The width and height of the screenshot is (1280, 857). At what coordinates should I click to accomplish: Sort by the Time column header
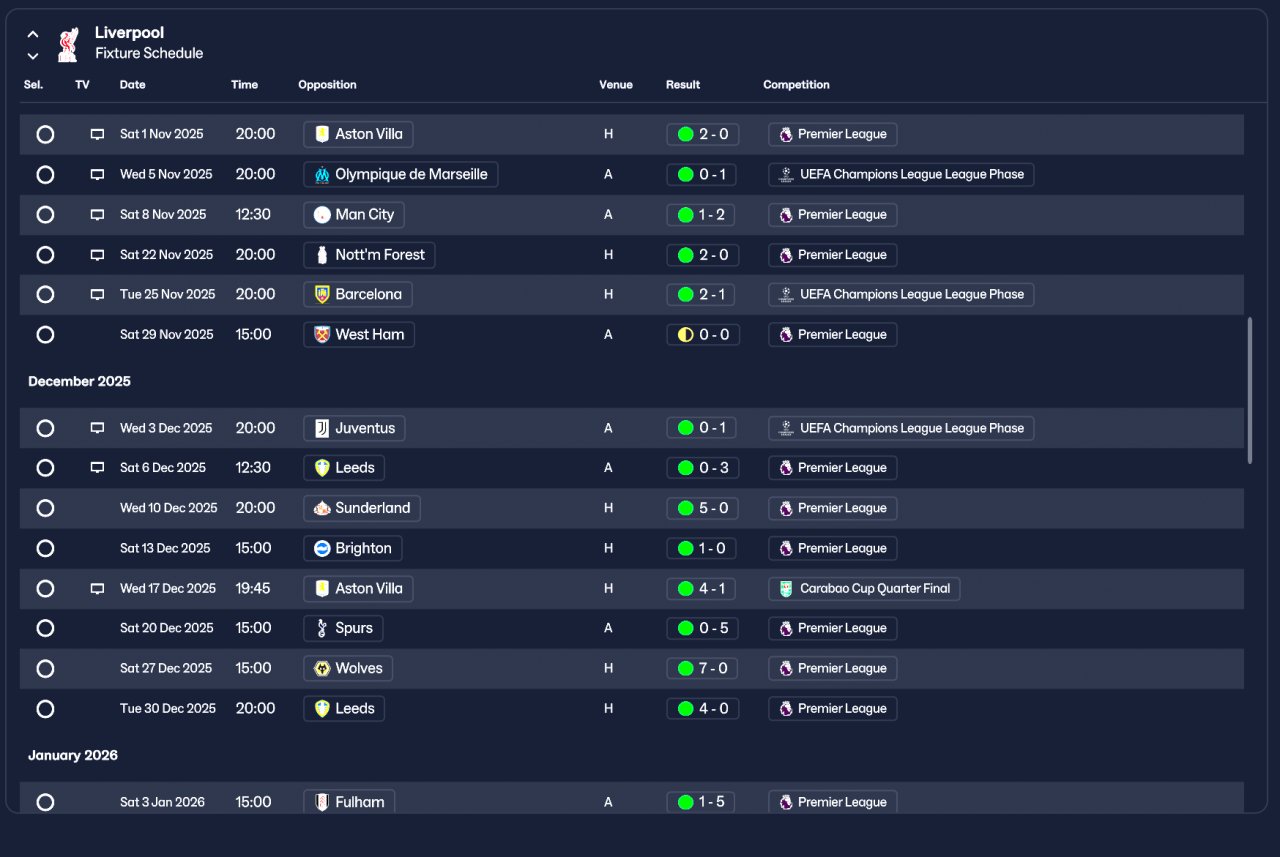[x=244, y=85]
